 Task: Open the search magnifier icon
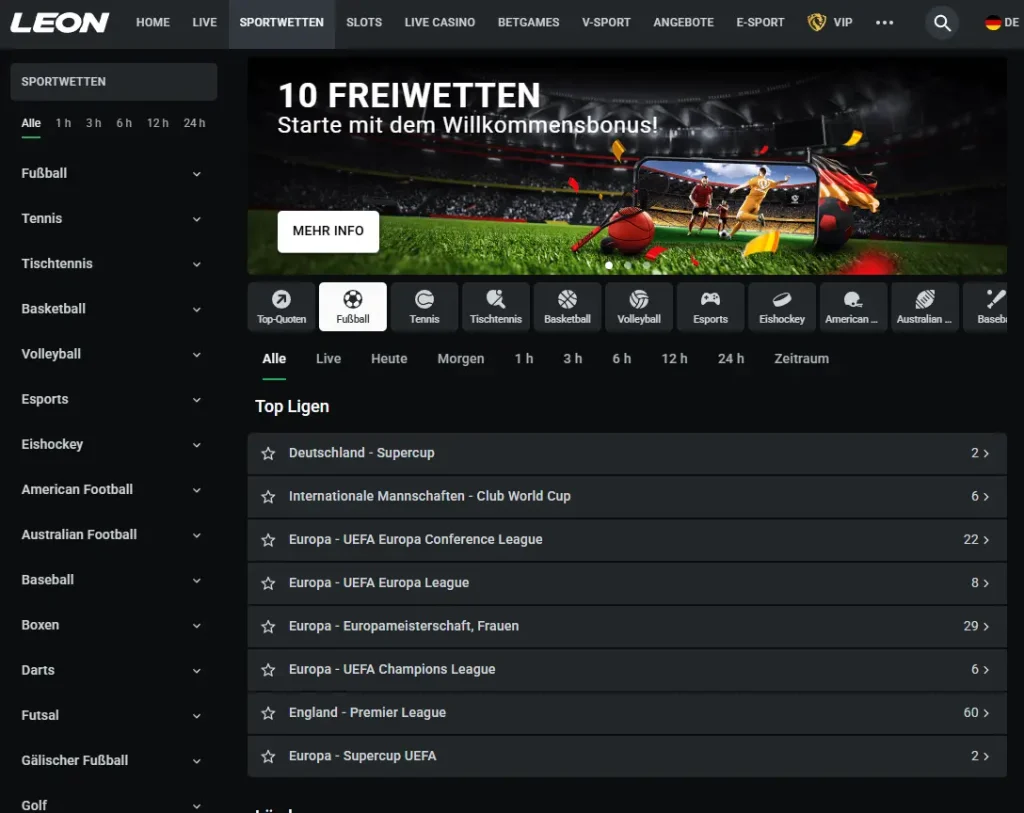(x=942, y=23)
